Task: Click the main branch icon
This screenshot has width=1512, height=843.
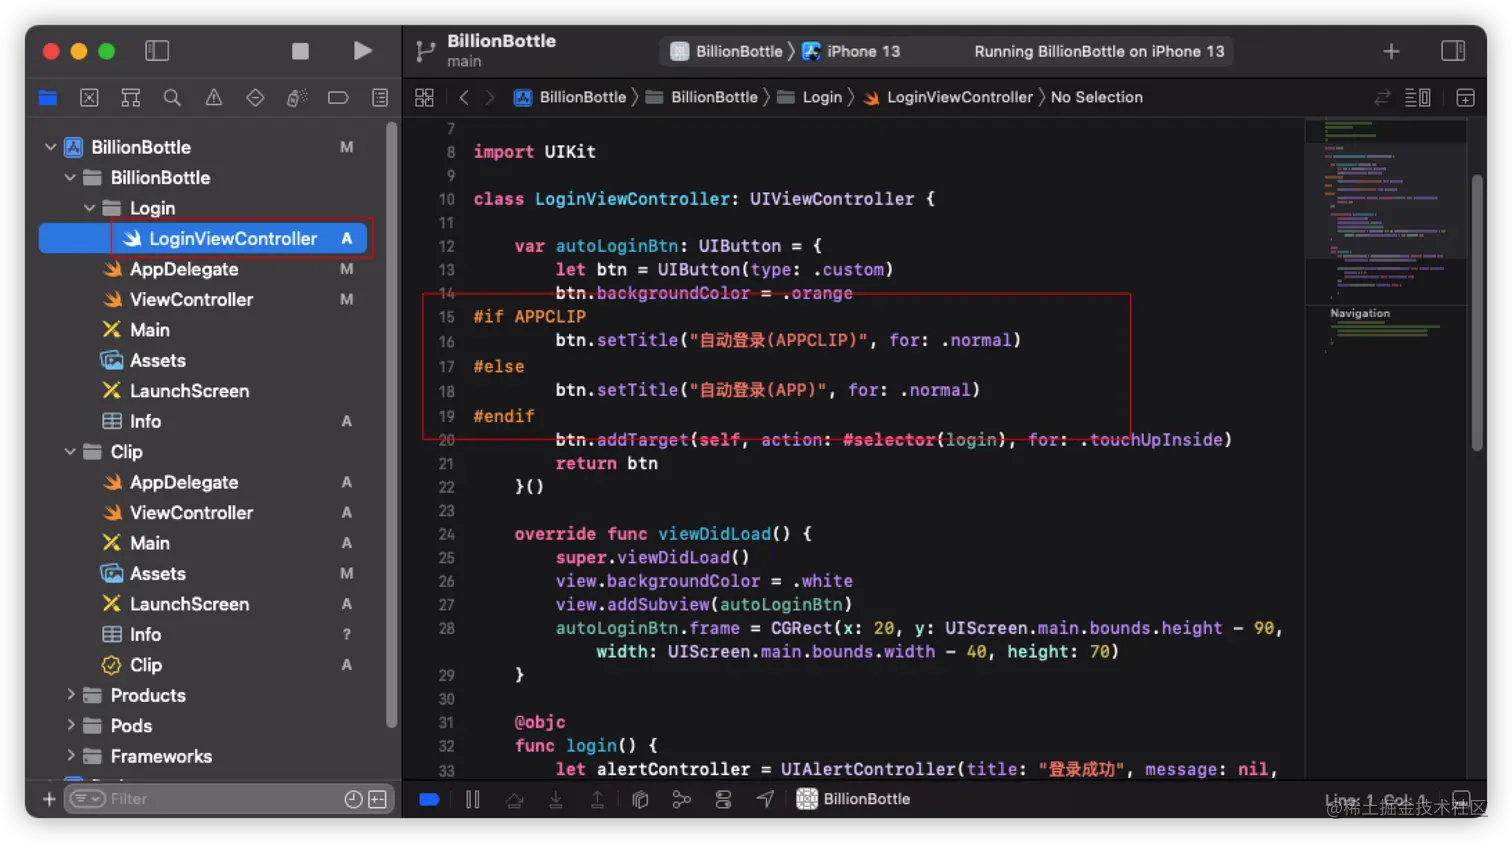Action: (426, 51)
